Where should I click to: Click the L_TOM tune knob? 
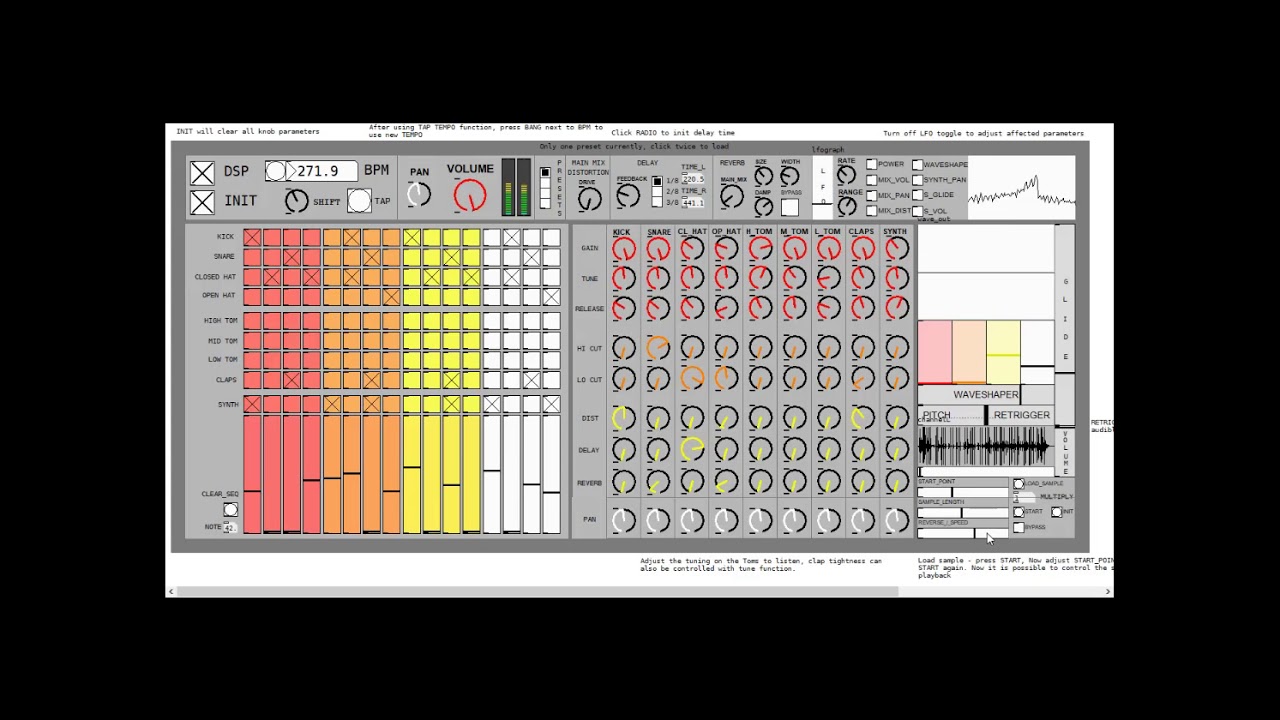pos(828,278)
